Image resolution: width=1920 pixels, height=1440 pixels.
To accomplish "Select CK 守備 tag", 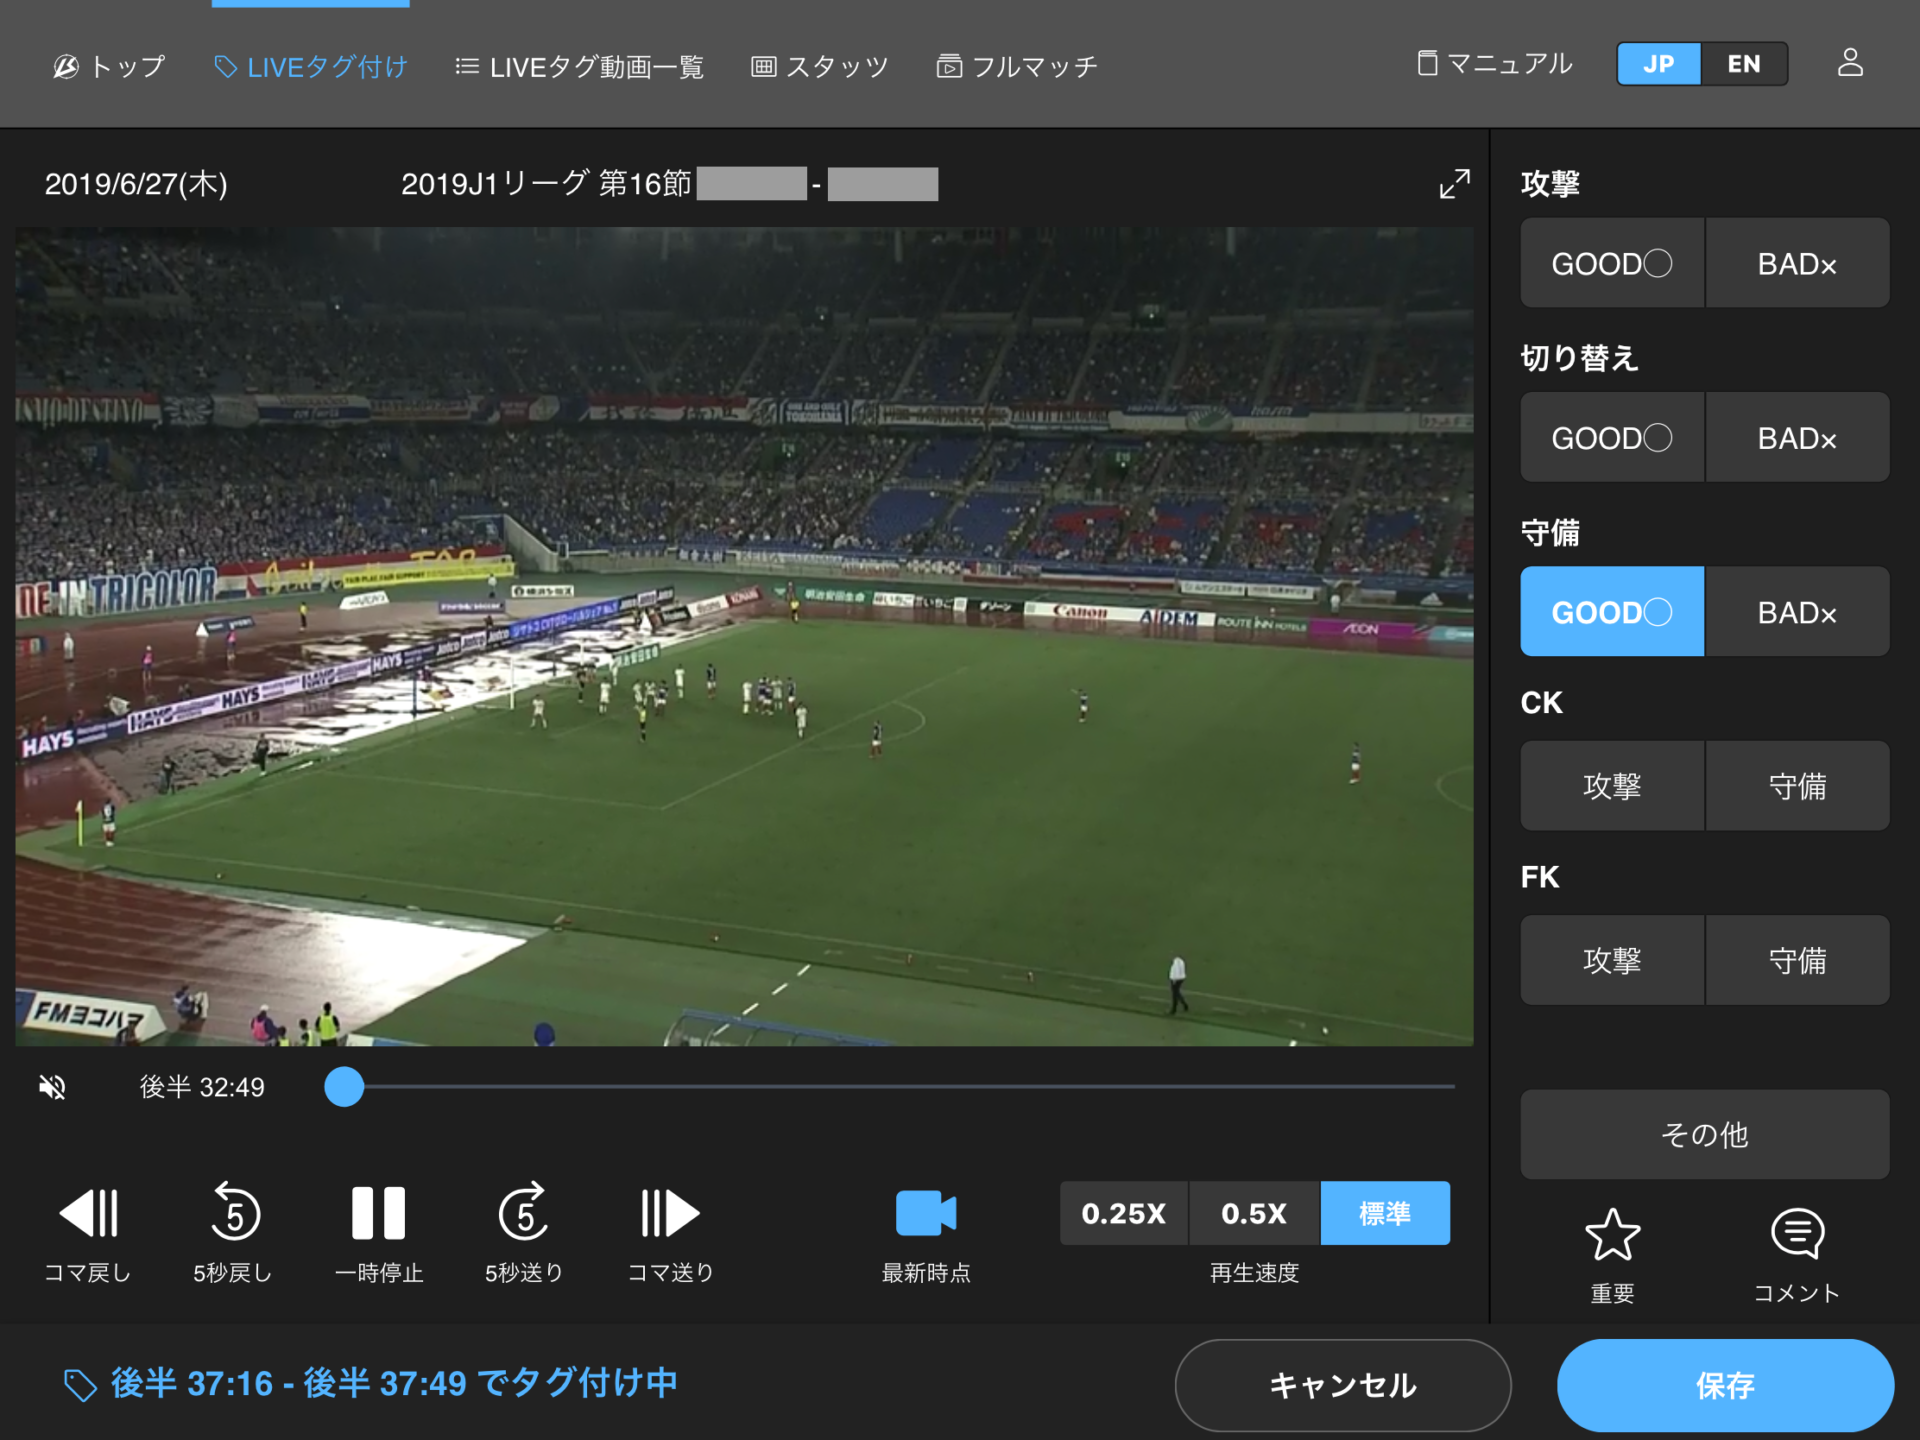I will 1797,786.
